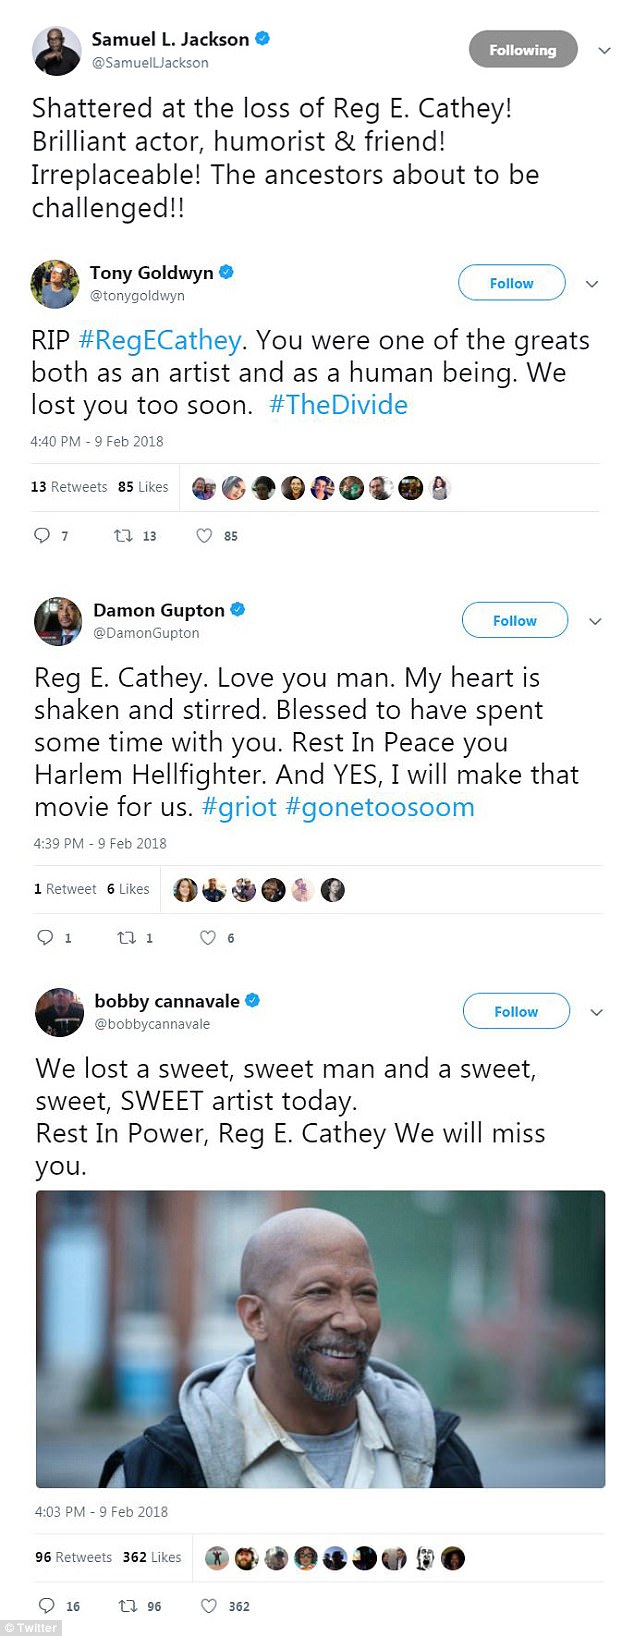The width and height of the screenshot is (634, 1636).
Task: Reply to bobby cannavale's tweet
Action: 46,1606
